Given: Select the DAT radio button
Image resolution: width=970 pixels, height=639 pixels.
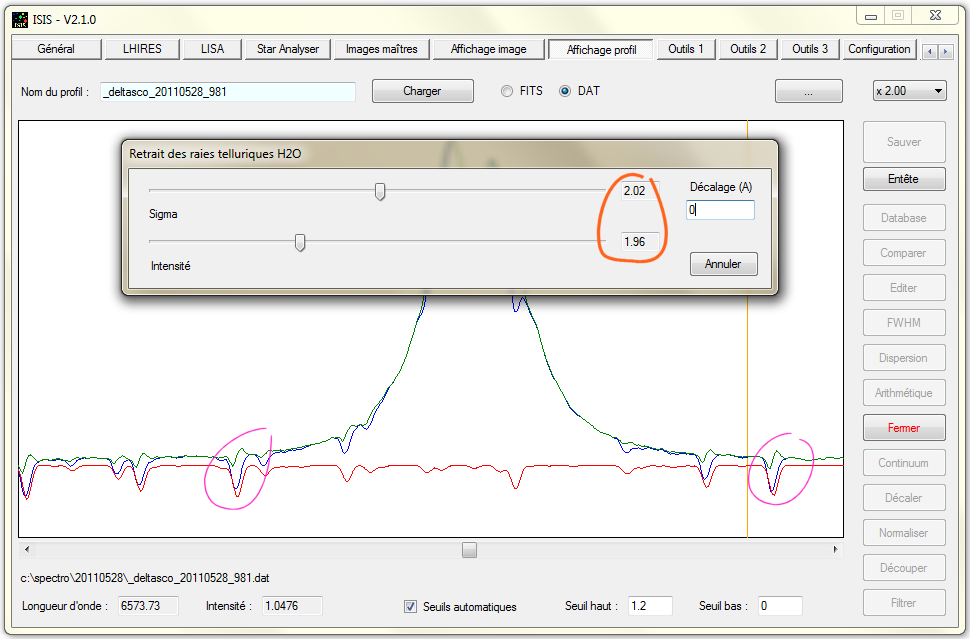Looking at the screenshot, I should [565, 91].
